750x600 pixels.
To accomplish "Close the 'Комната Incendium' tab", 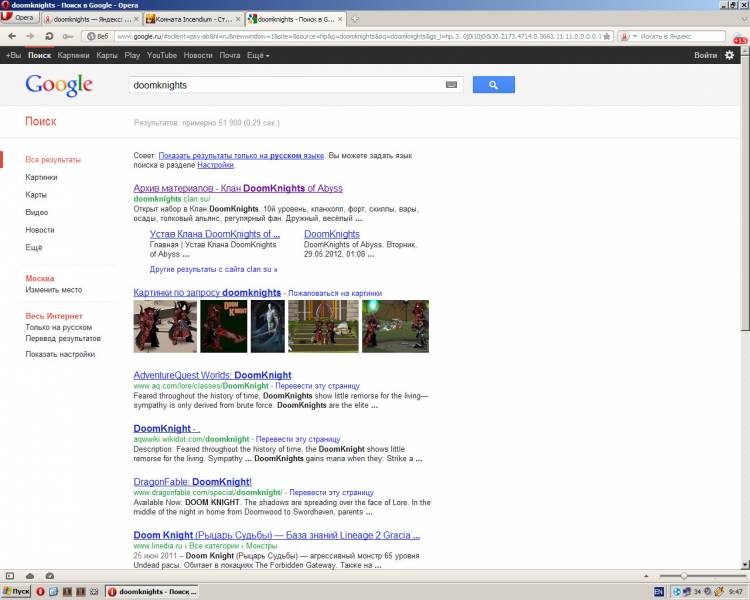I will pyautogui.click(x=238, y=19).
